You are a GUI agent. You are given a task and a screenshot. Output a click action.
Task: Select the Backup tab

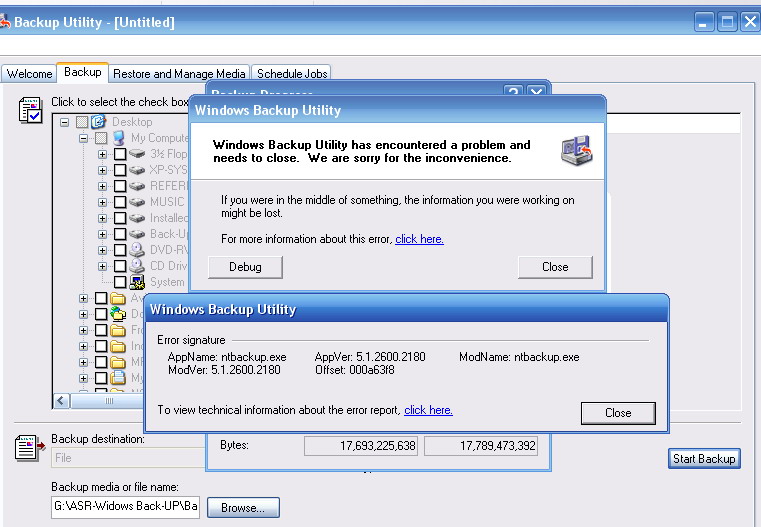[83, 72]
